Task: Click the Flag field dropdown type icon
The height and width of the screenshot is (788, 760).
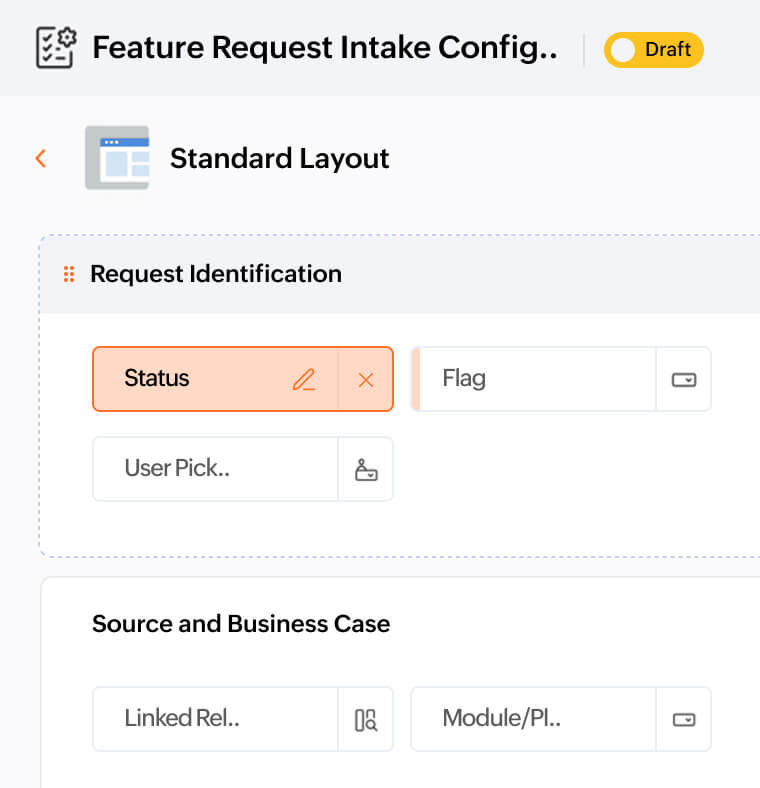Action: click(x=684, y=379)
